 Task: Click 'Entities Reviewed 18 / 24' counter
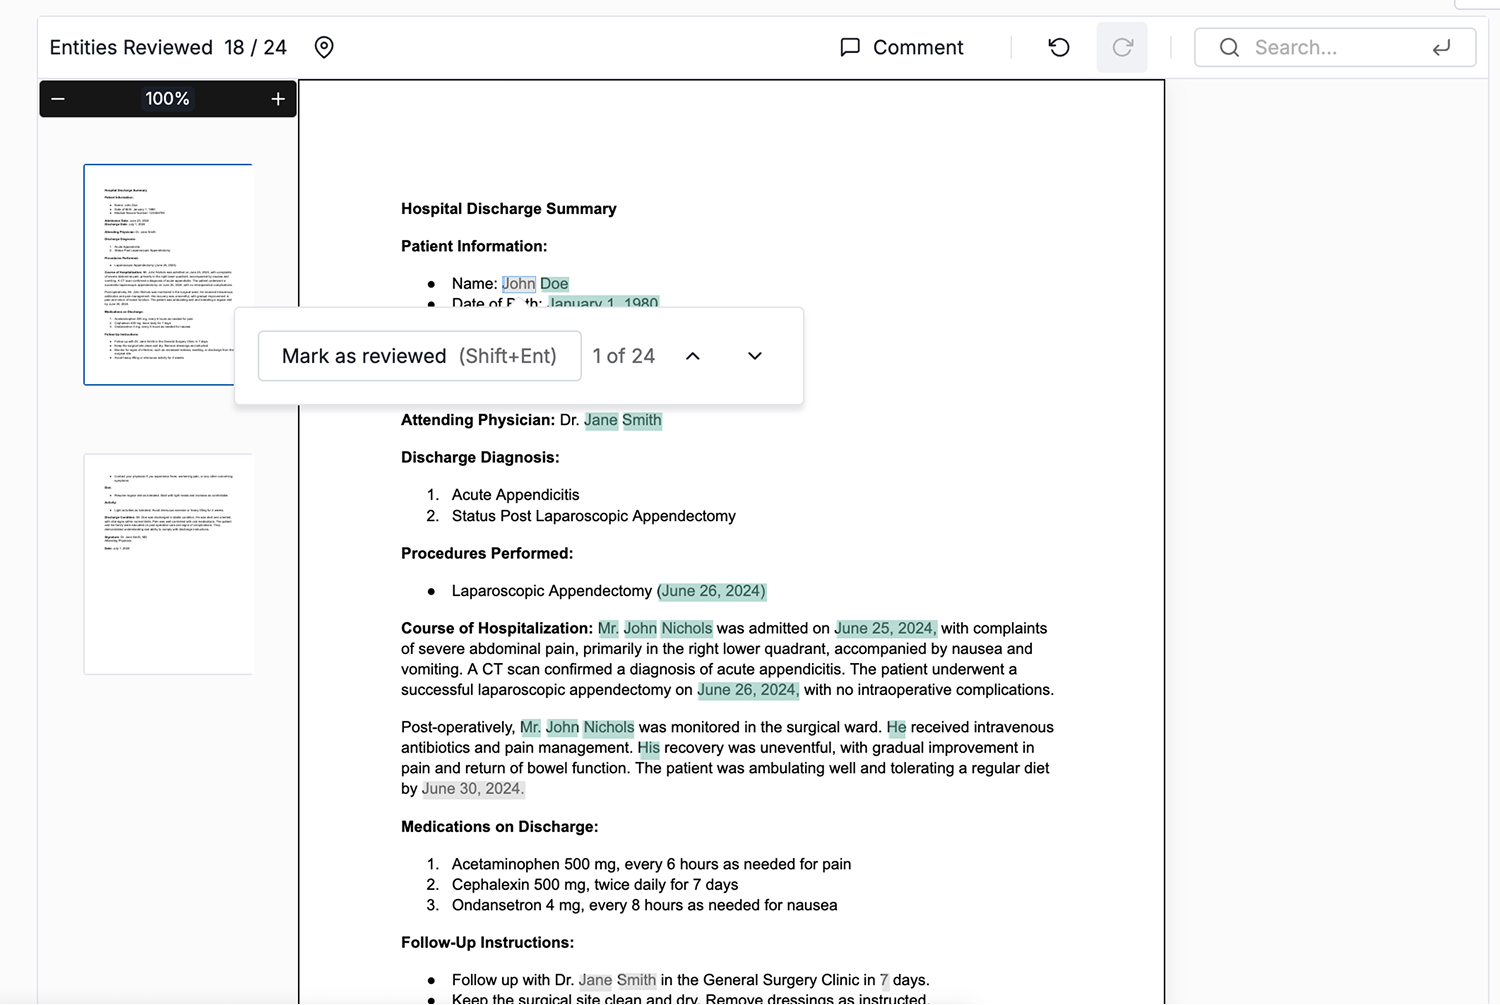point(168,47)
